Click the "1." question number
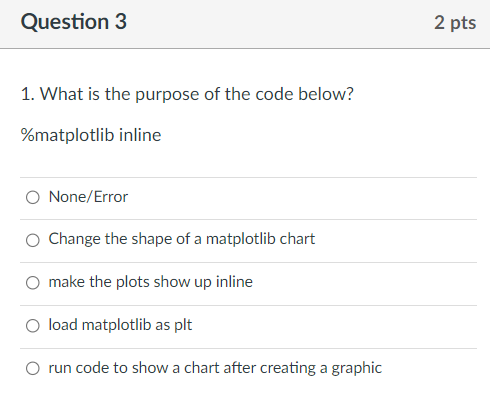Image resolution: width=490 pixels, height=403 pixels. tap(28, 94)
